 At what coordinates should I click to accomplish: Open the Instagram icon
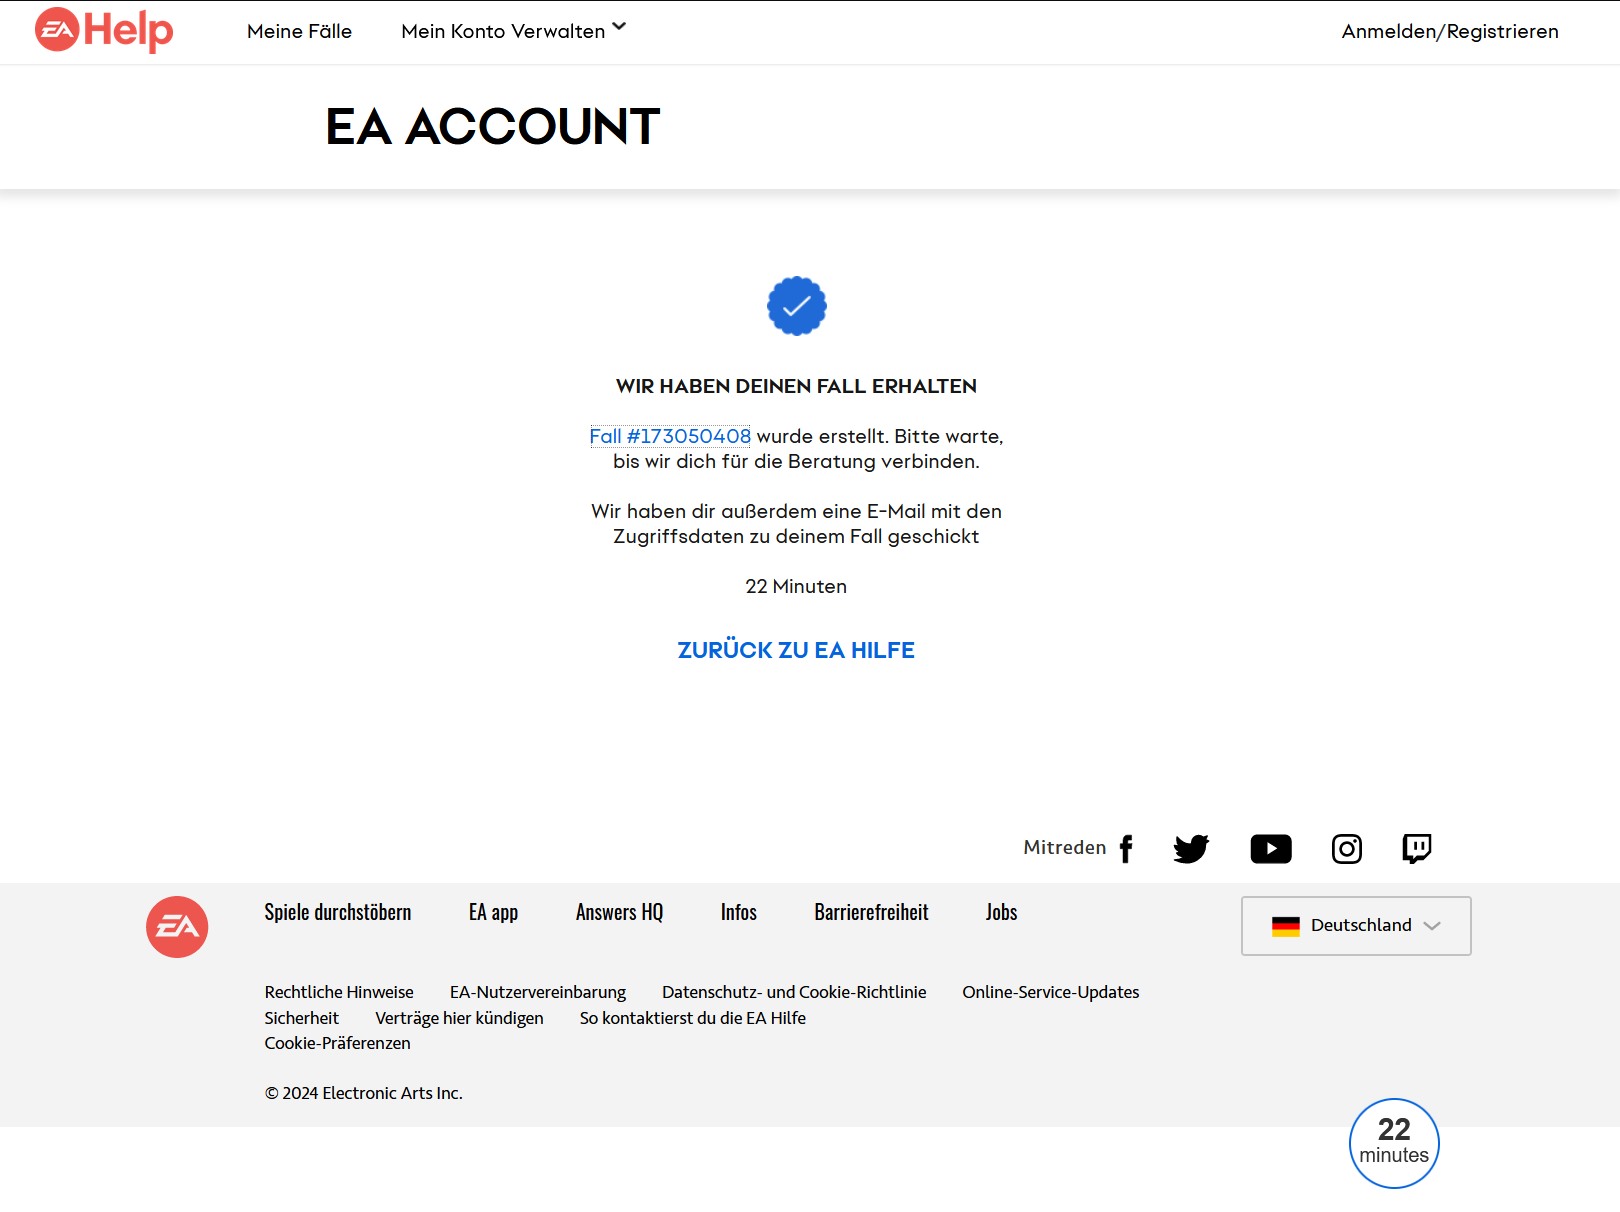pos(1347,849)
